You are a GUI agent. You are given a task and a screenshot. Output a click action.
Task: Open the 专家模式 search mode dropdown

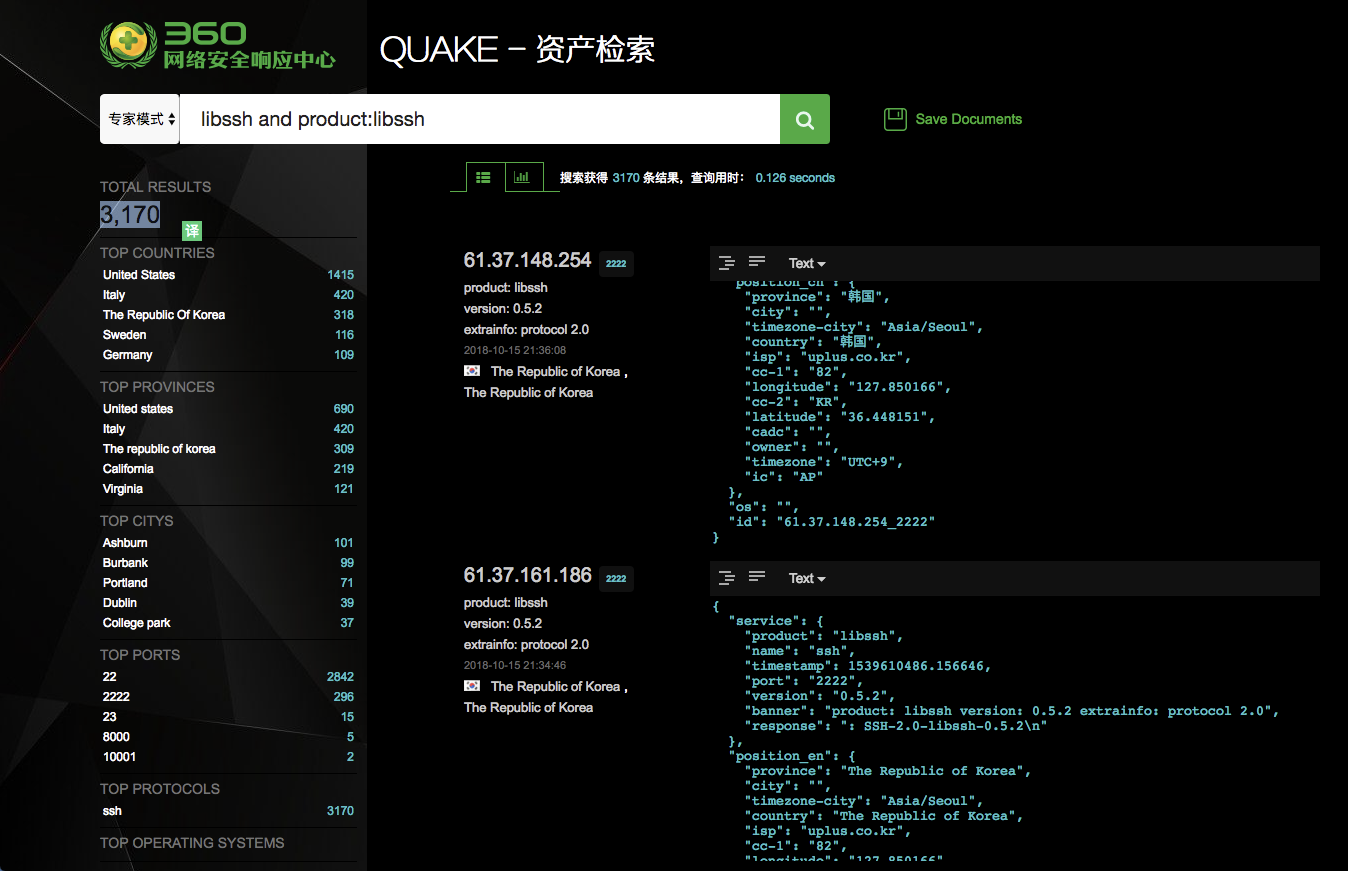[x=140, y=119]
